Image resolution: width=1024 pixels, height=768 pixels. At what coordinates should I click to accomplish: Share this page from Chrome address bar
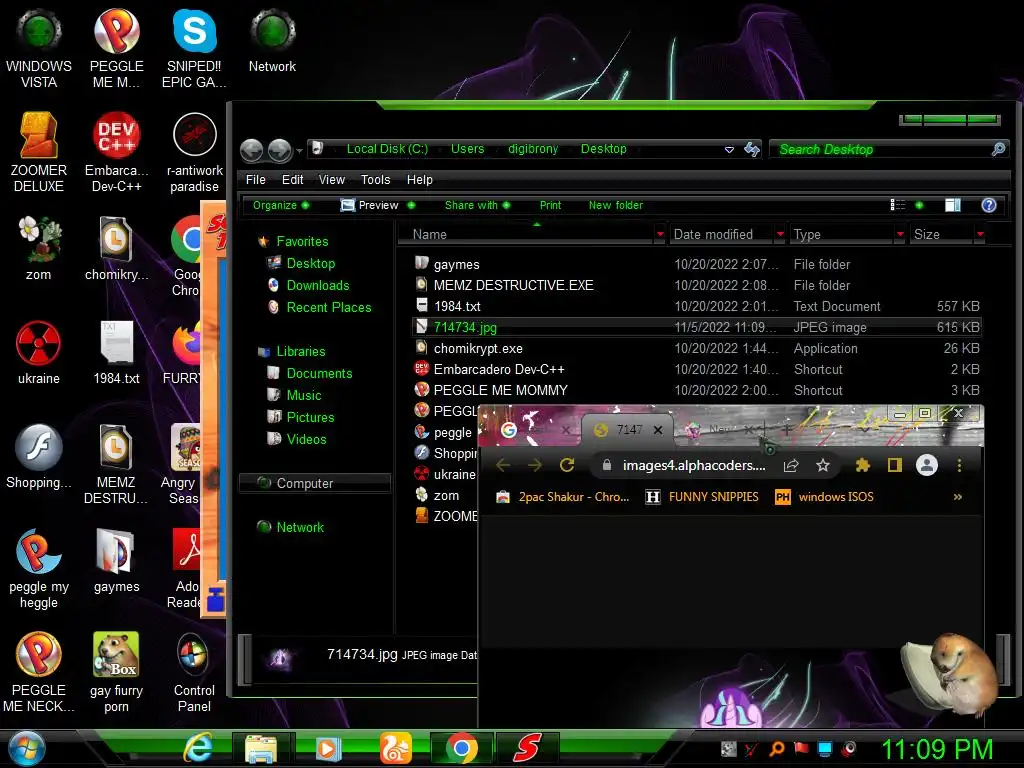791,465
